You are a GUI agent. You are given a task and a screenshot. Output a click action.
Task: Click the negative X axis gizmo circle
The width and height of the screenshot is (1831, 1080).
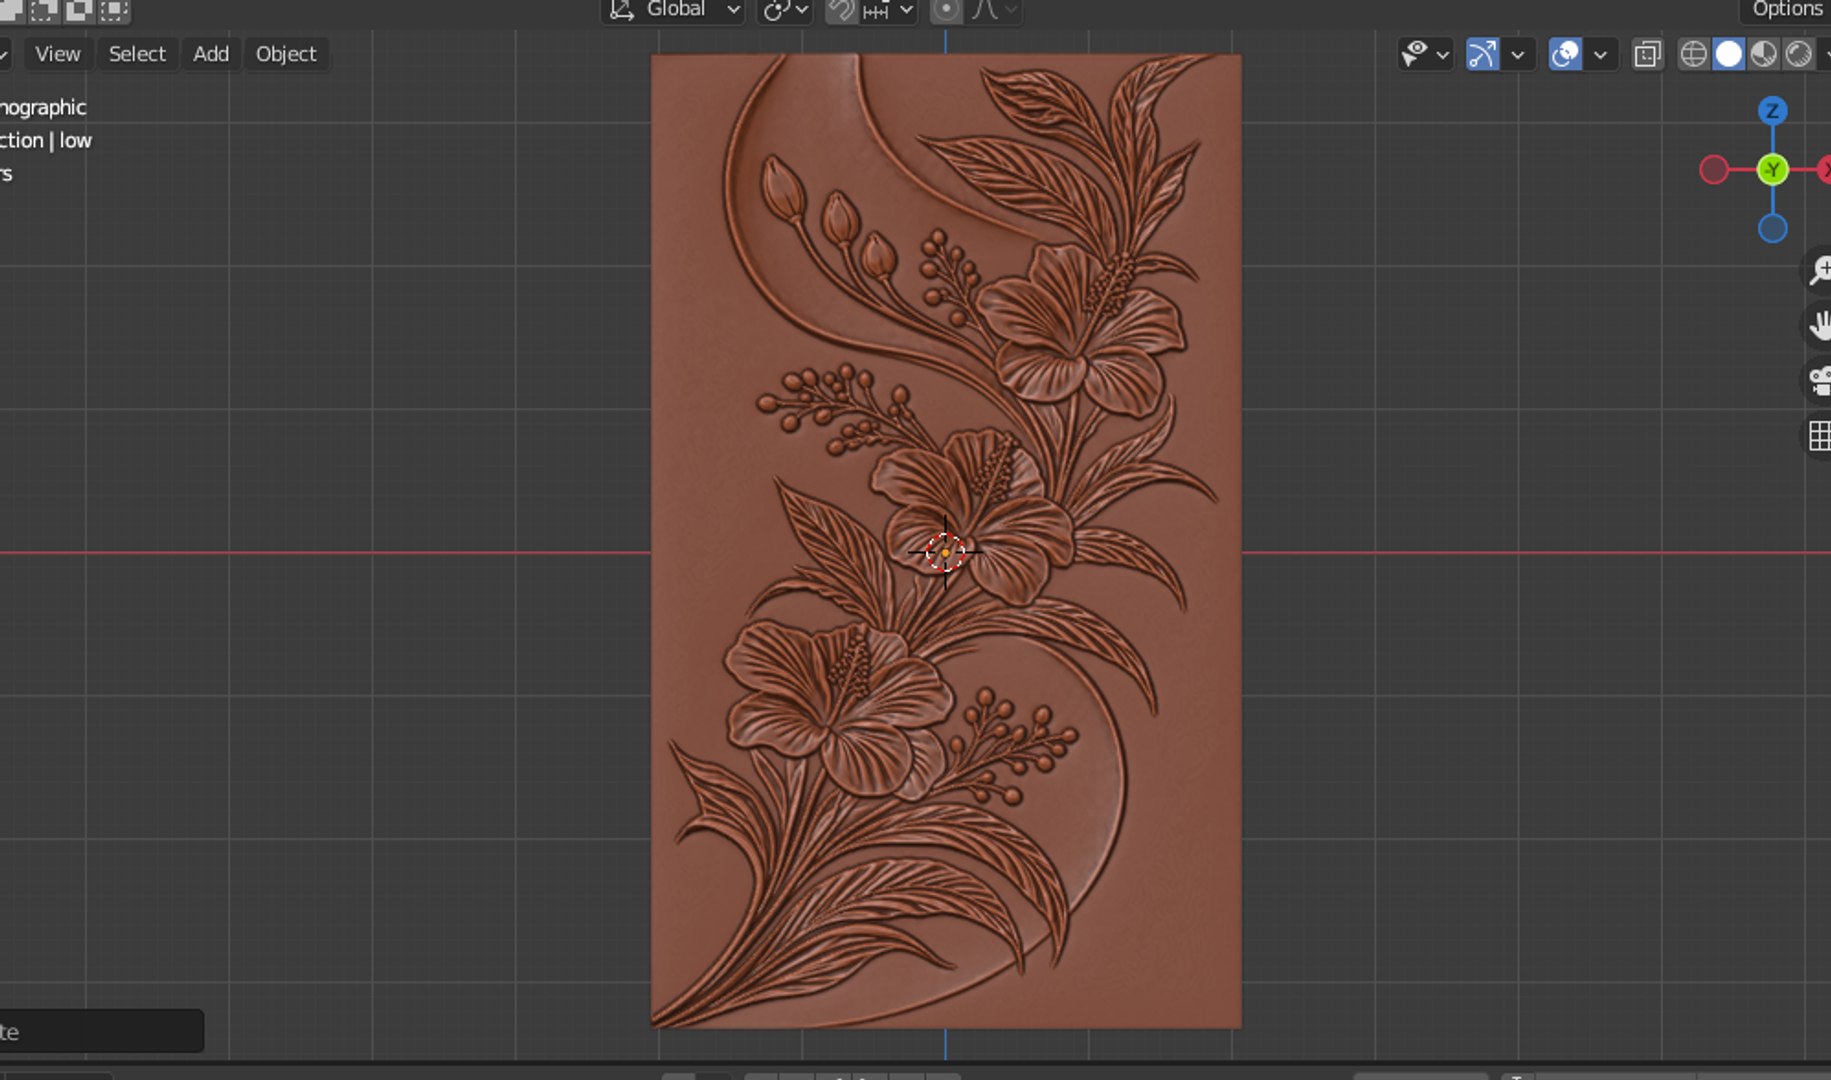point(1714,170)
